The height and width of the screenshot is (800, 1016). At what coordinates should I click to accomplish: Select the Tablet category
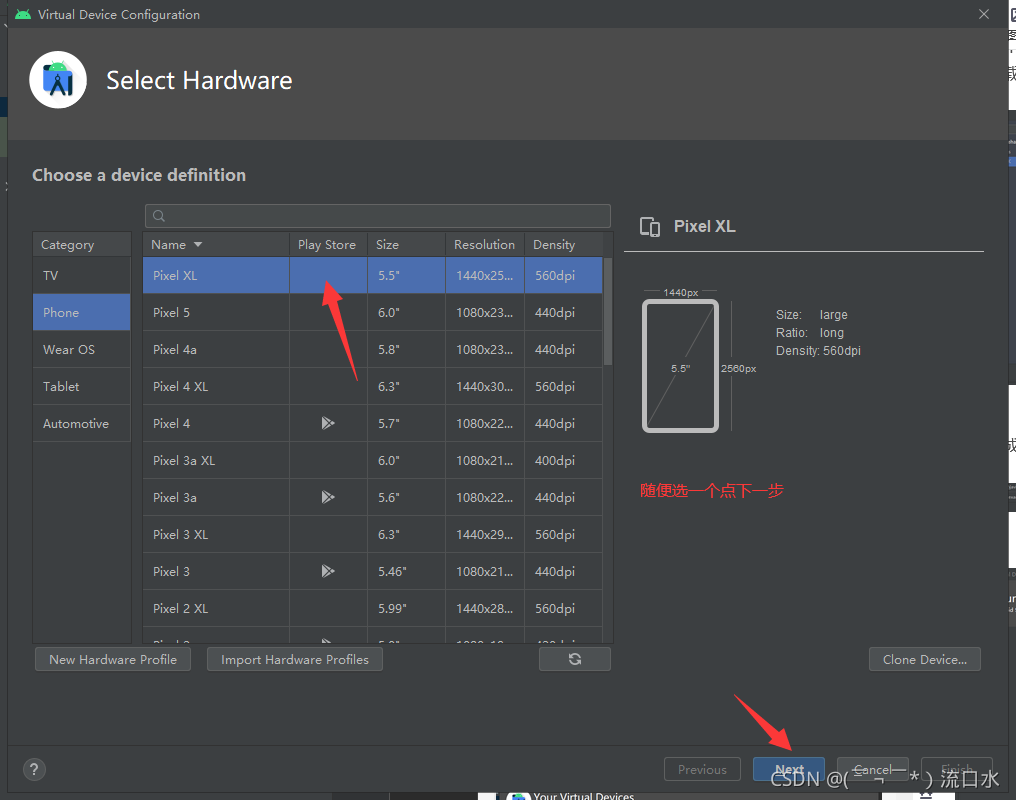tap(82, 386)
